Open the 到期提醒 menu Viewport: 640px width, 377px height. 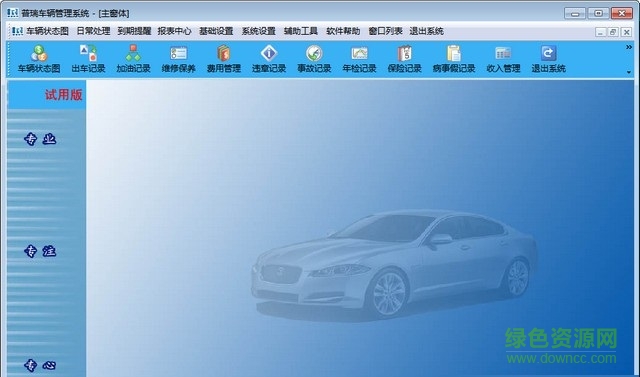(134, 31)
